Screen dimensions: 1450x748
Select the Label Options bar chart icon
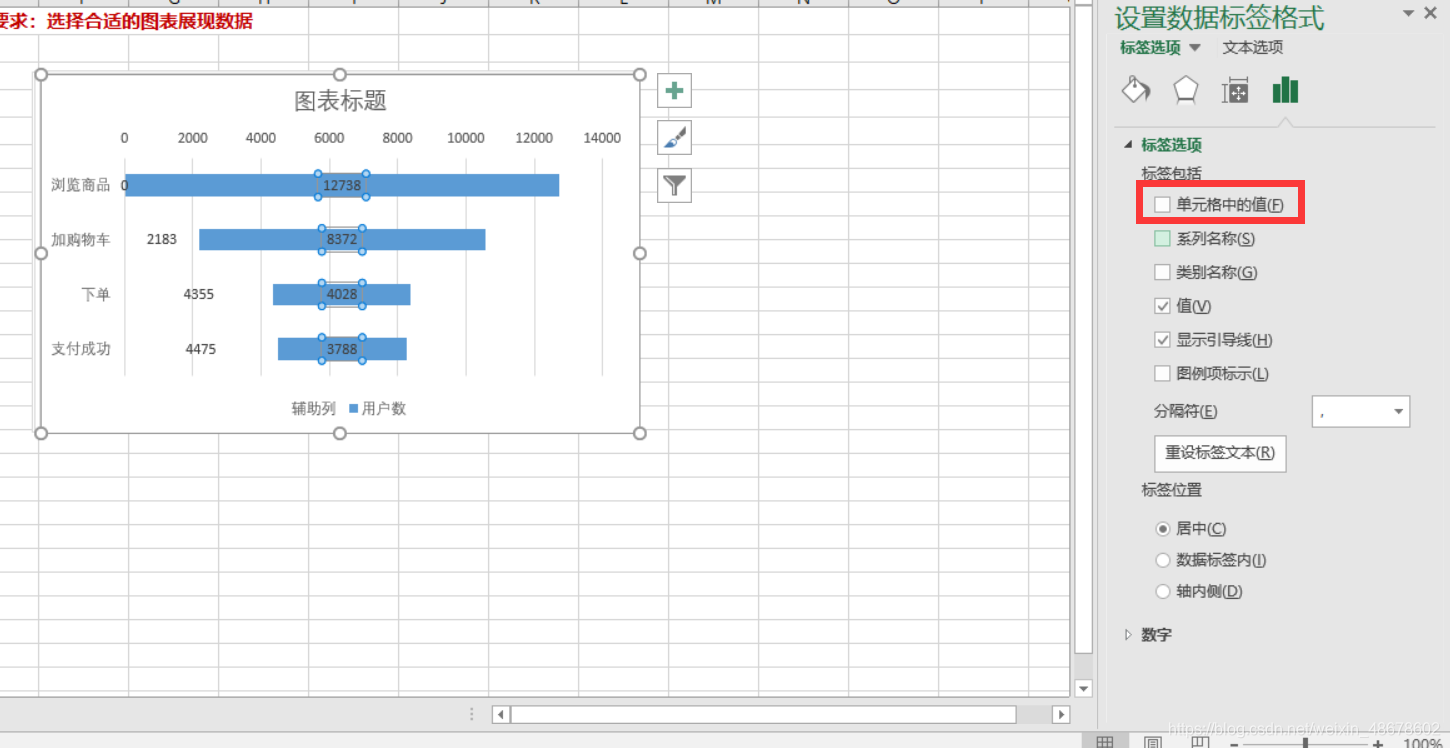1285,91
